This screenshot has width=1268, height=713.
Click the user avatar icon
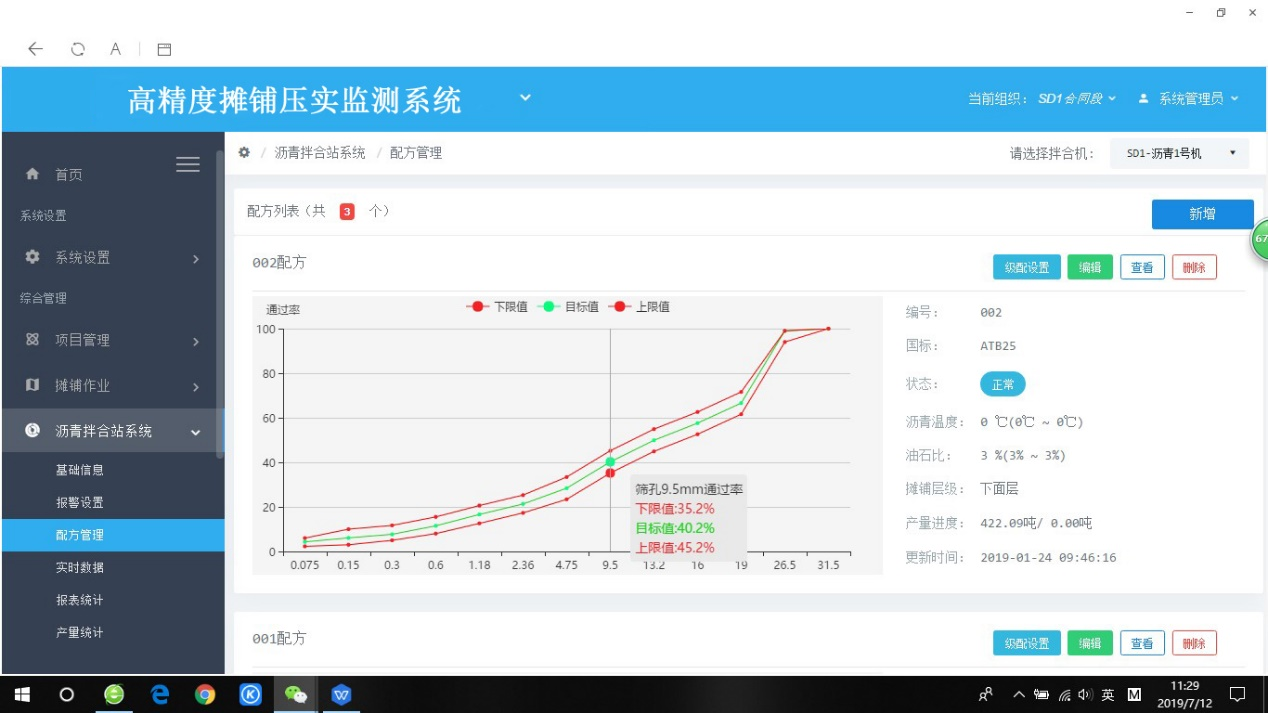pyautogui.click(x=1143, y=98)
